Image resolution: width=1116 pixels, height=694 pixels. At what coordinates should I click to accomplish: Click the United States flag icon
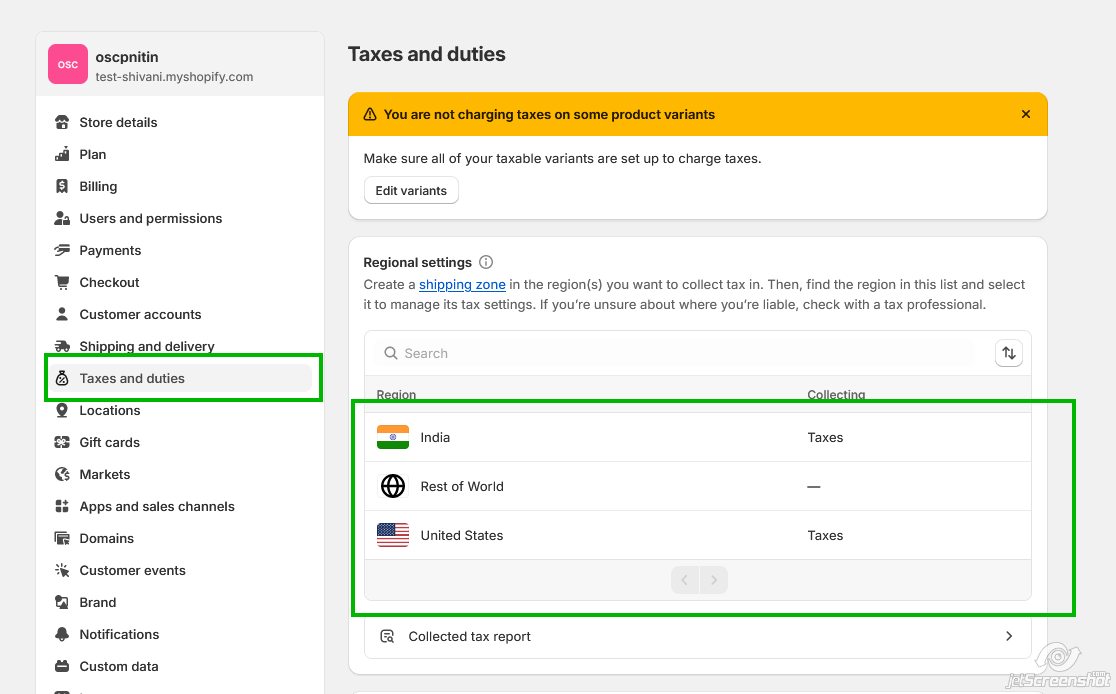click(393, 535)
